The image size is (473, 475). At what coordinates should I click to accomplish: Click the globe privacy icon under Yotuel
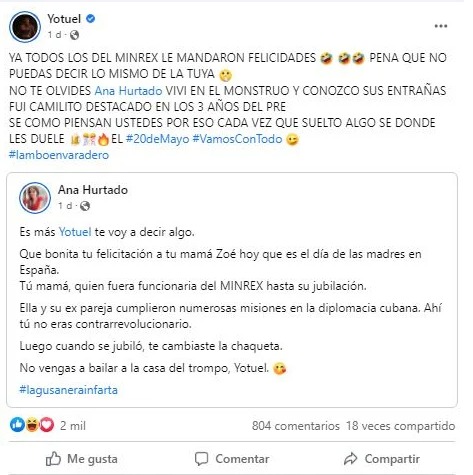click(x=74, y=35)
